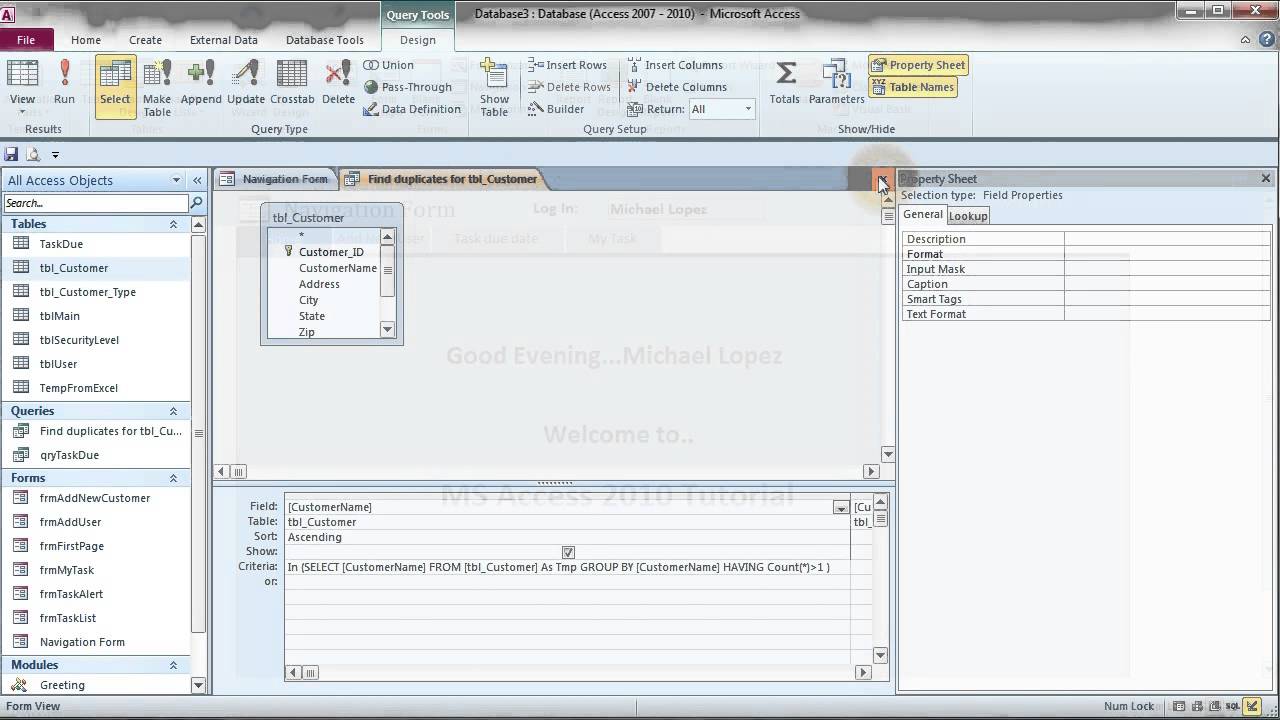The height and width of the screenshot is (720, 1280).
Task: Collapse the Queries group
Action: coord(173,411)
